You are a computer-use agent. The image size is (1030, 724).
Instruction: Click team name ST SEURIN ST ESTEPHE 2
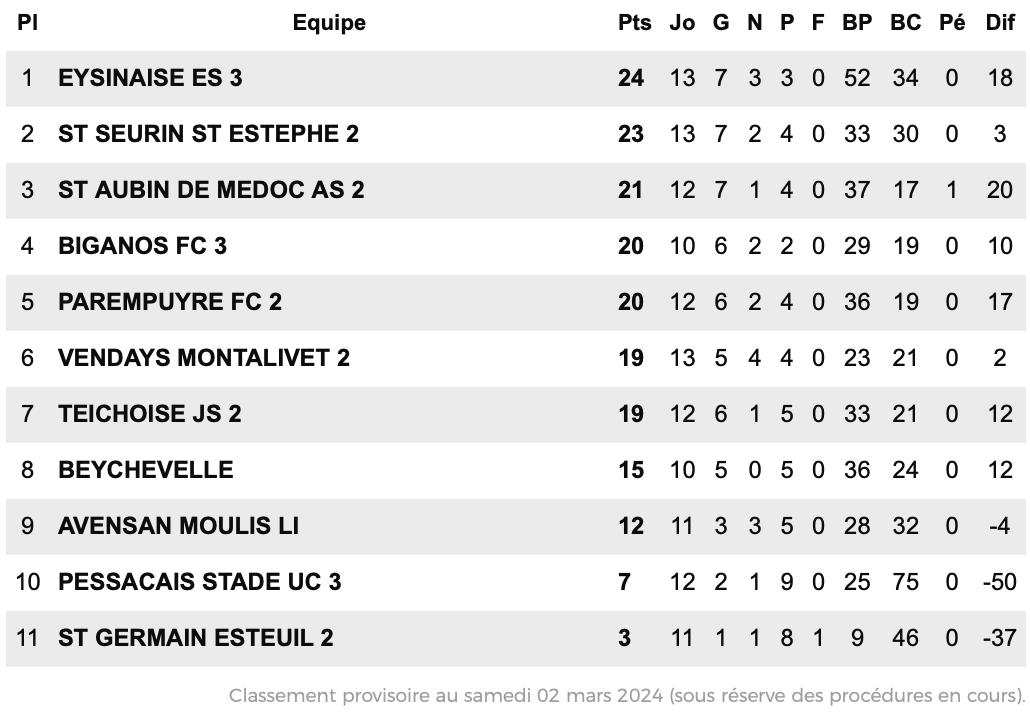point(208,134)
